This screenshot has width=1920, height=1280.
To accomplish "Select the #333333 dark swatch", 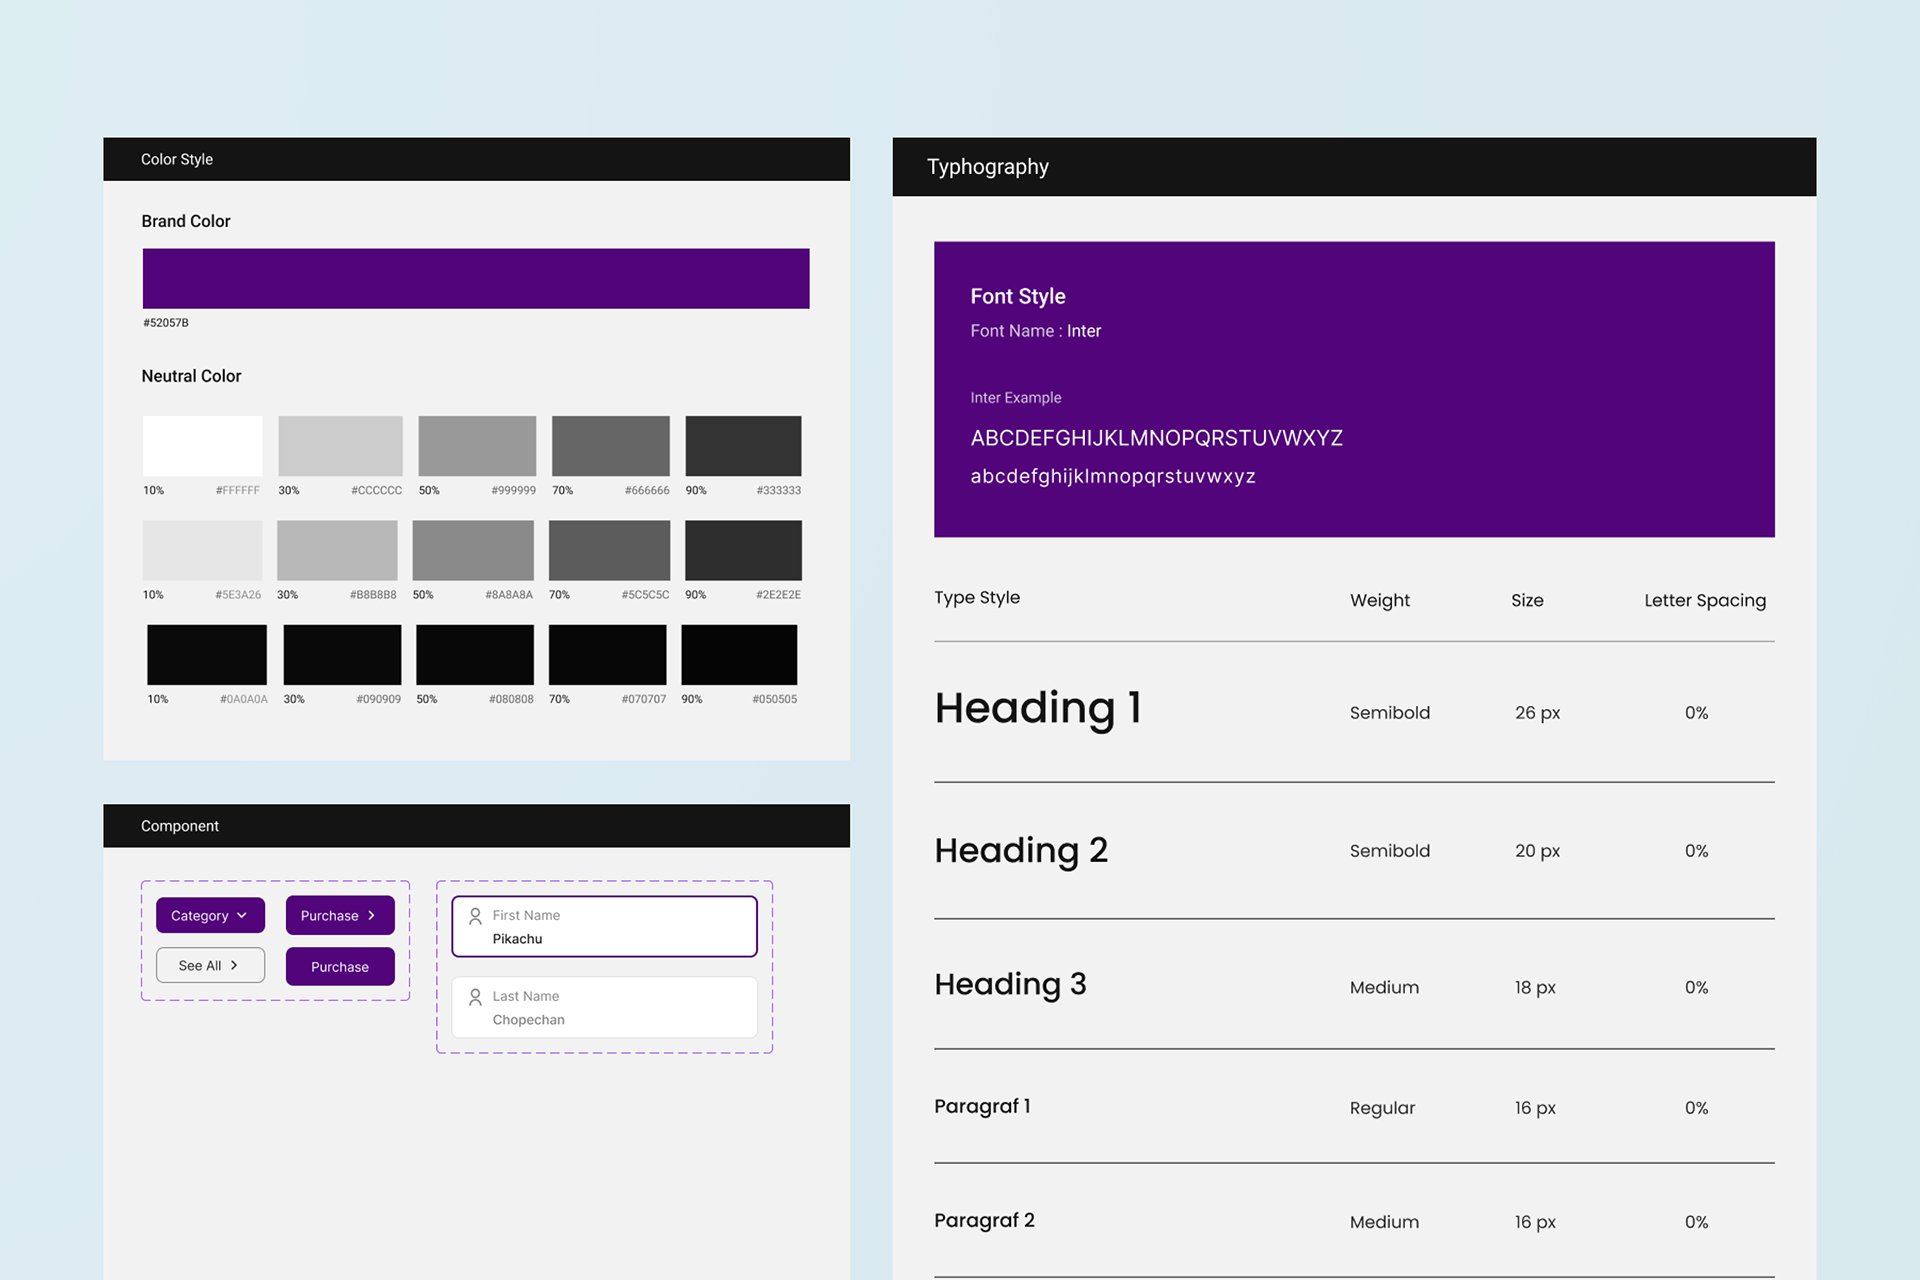I will point(743,446).
